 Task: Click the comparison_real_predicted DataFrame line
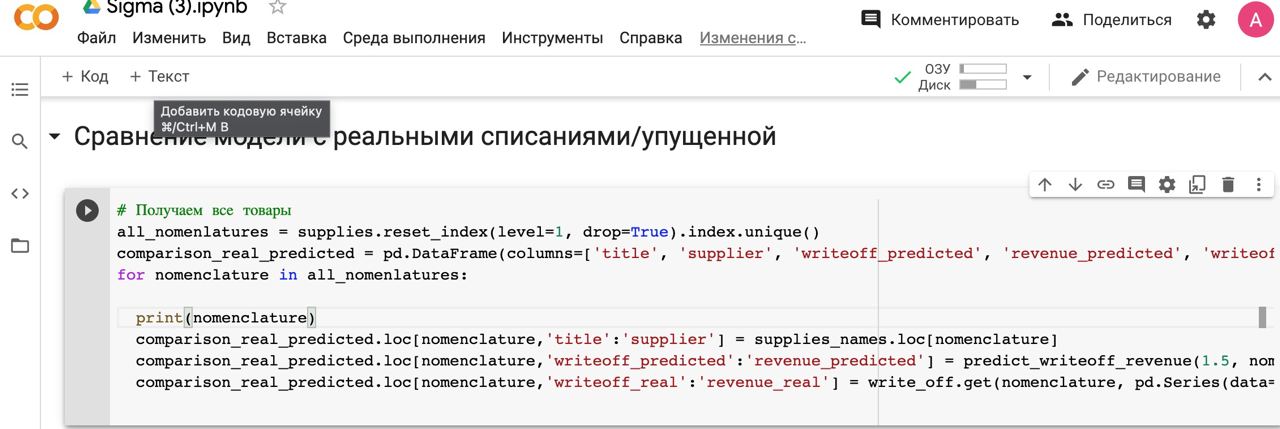[x=698, y=253]
